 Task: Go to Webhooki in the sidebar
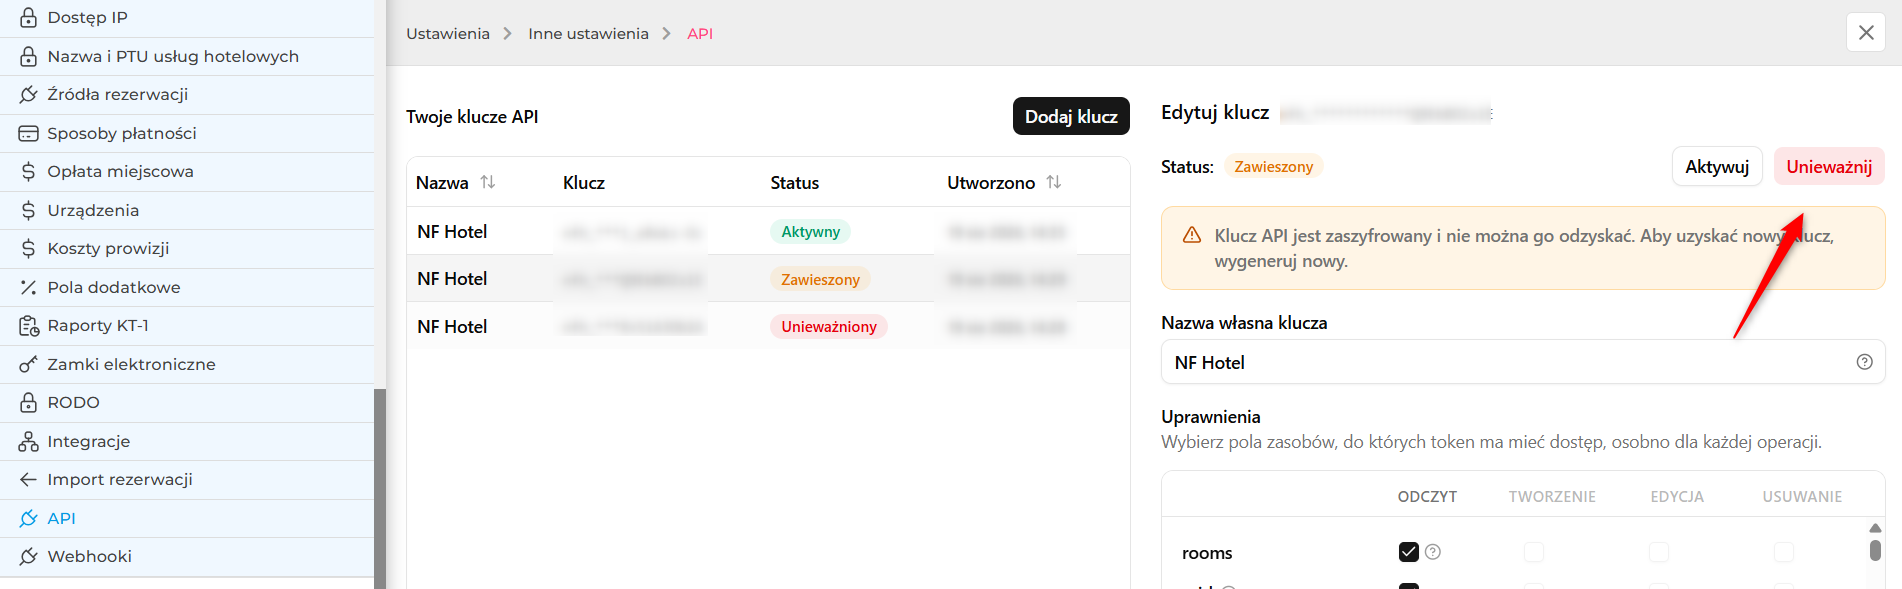click(187, 556)
